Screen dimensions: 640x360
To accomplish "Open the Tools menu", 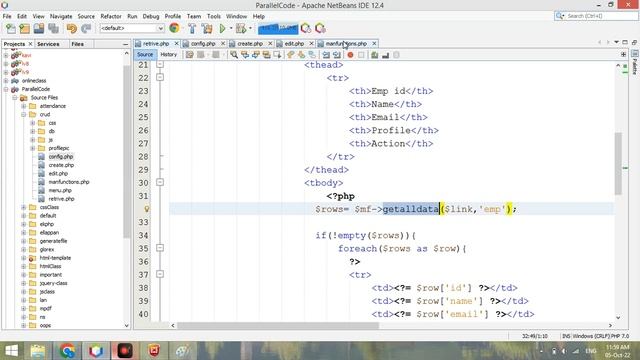I will (x=213, y=16).
